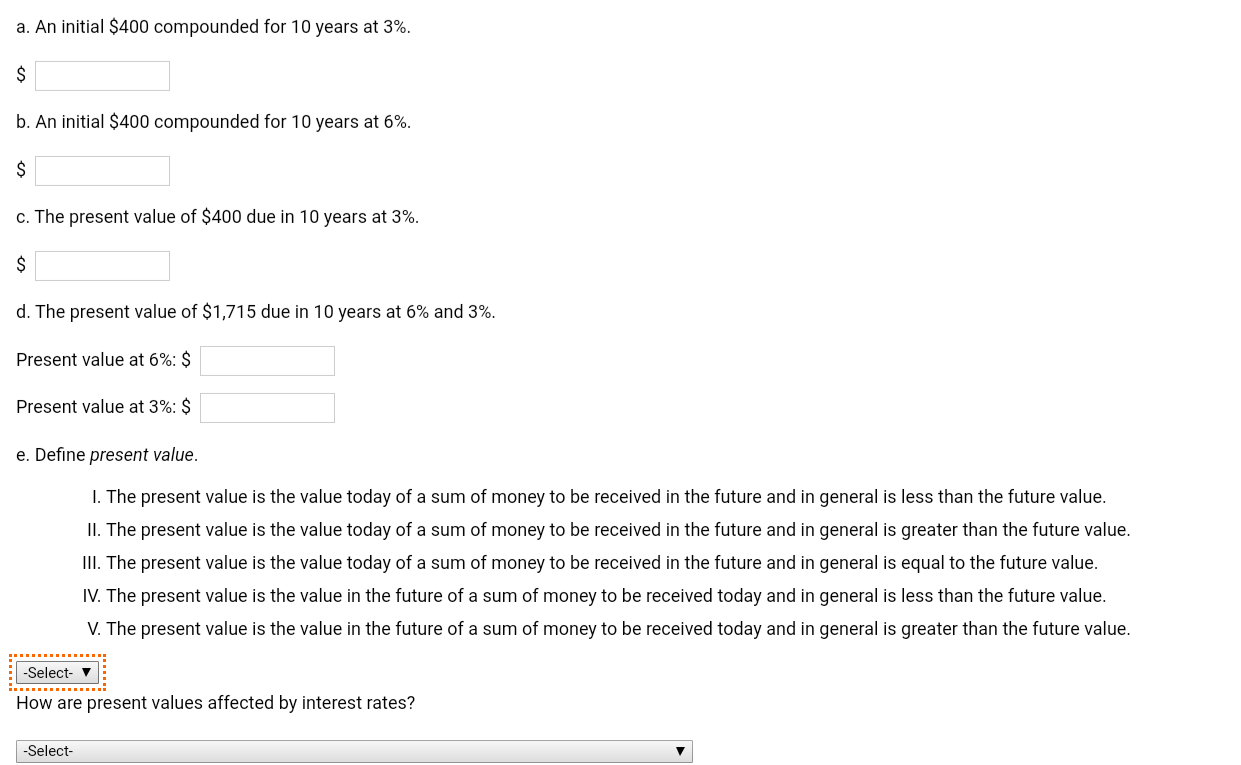1241x765 pixels.
Task: Click the highlighted -Select- control with dotted border
Action: pyautogui.click(x=57, y=672)
